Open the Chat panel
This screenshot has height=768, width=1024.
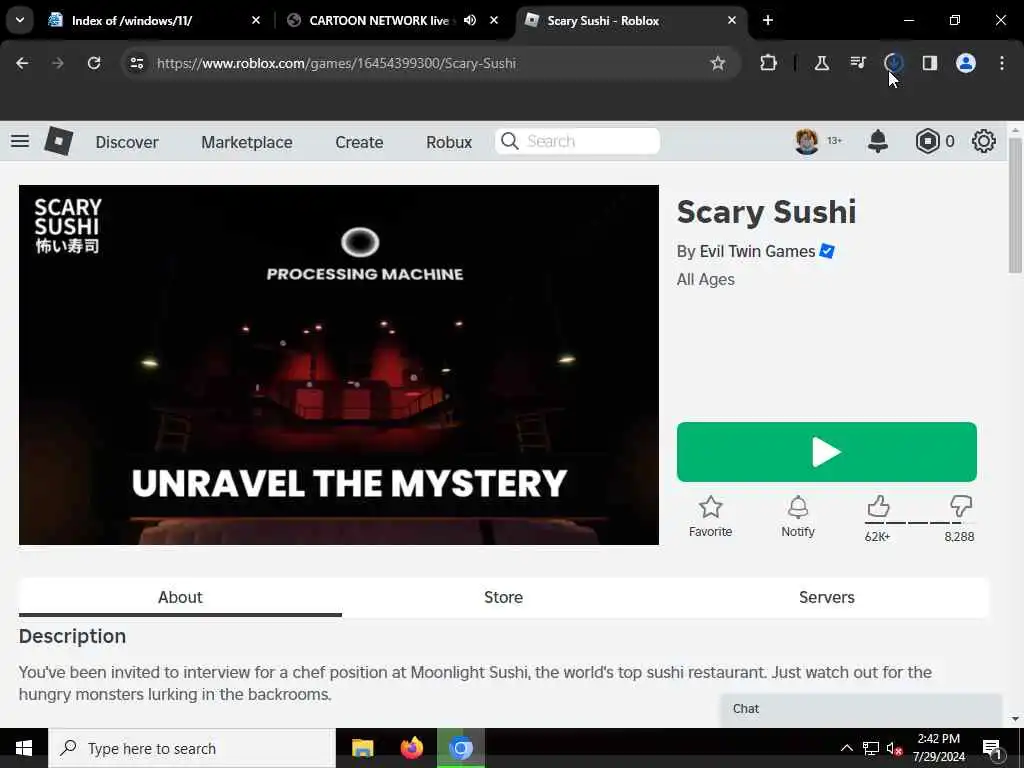coord(861,709)
